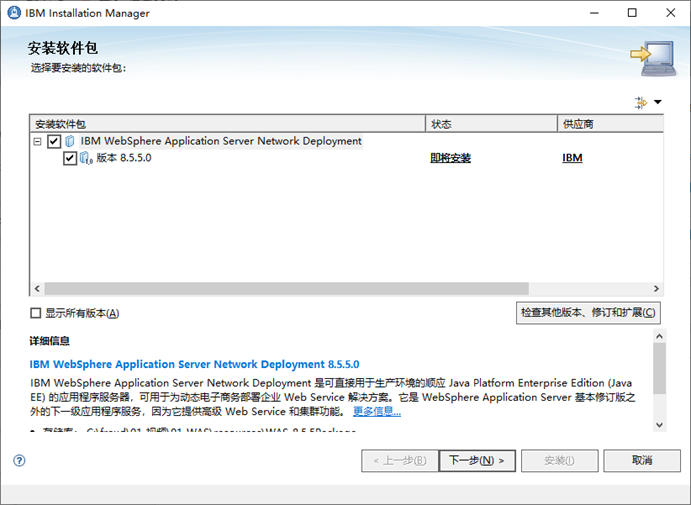
Task: Click the WebSphere package icon in tree
Action: point(70,141)
